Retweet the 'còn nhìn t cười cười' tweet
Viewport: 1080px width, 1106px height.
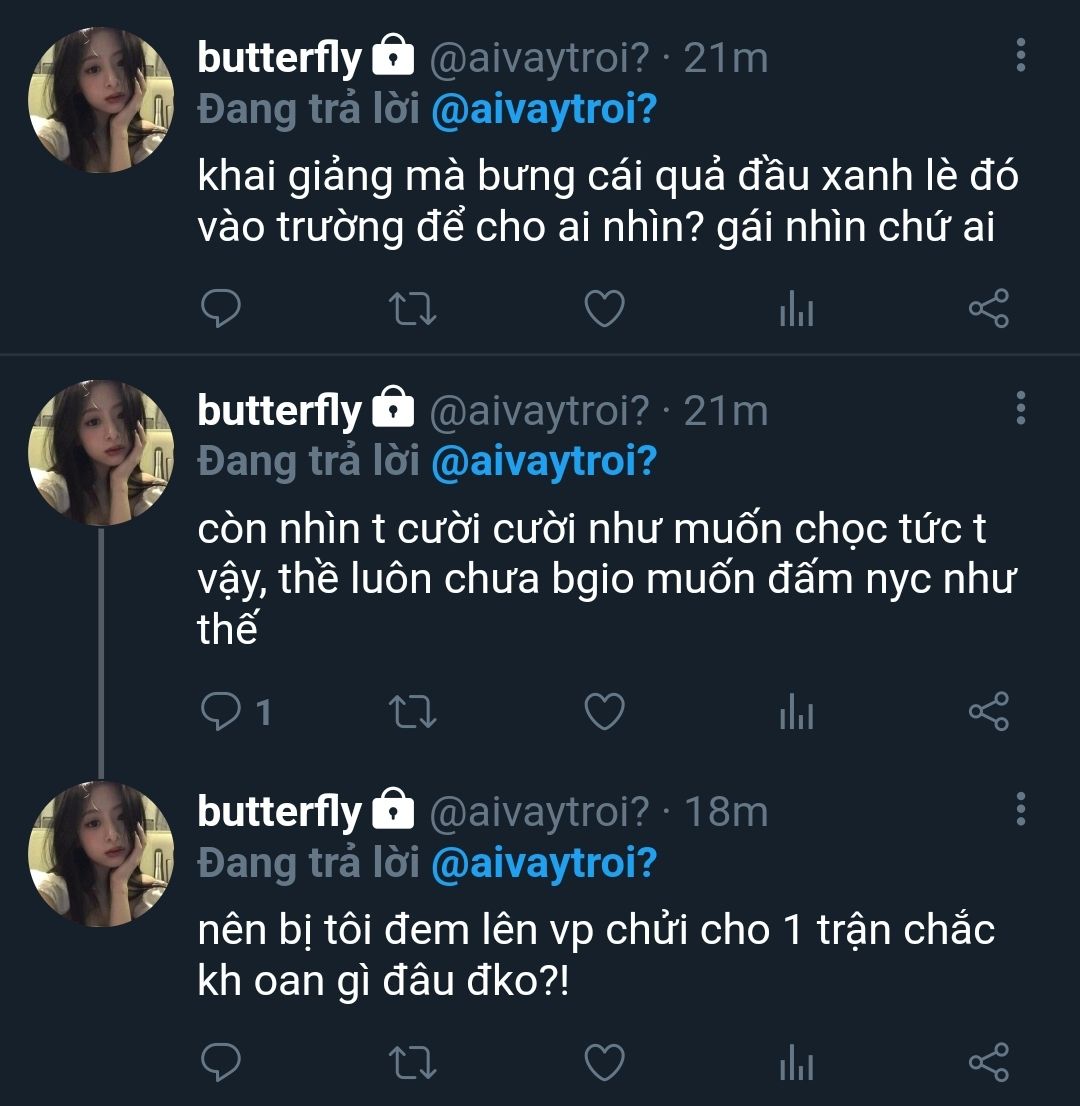pos(412,712)
